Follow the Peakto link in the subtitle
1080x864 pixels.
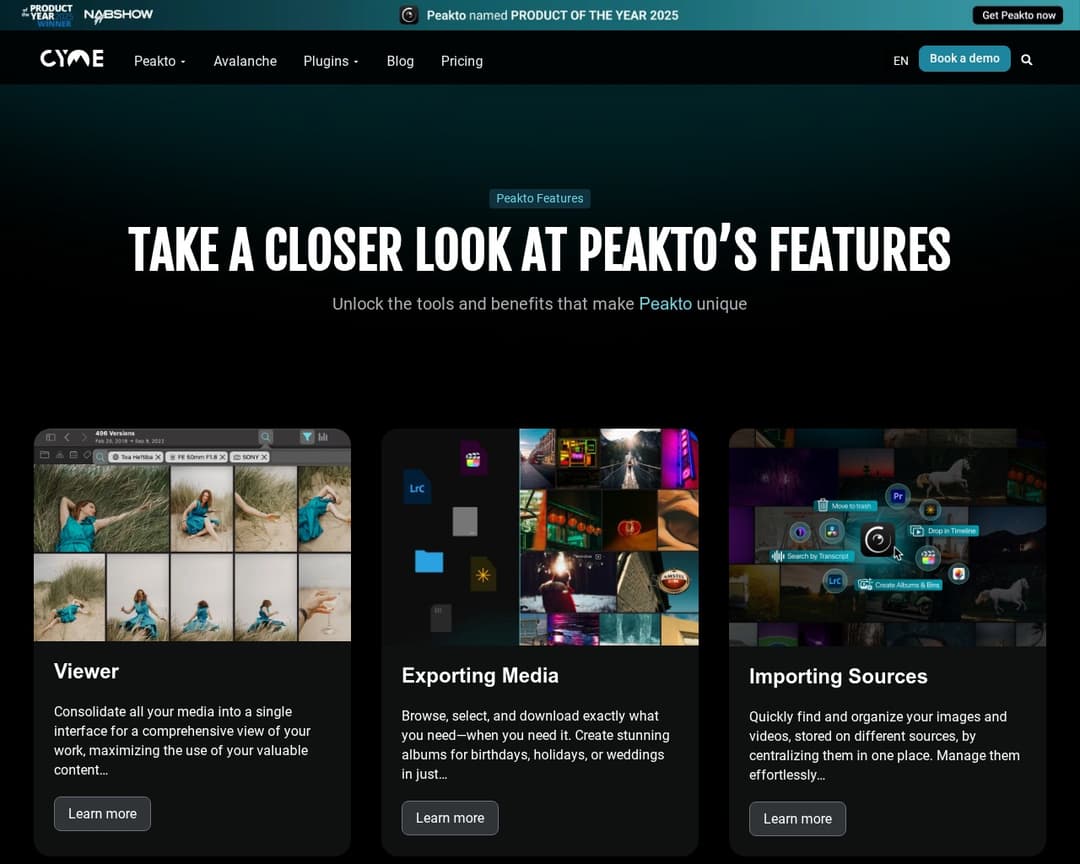coord(665,304)
